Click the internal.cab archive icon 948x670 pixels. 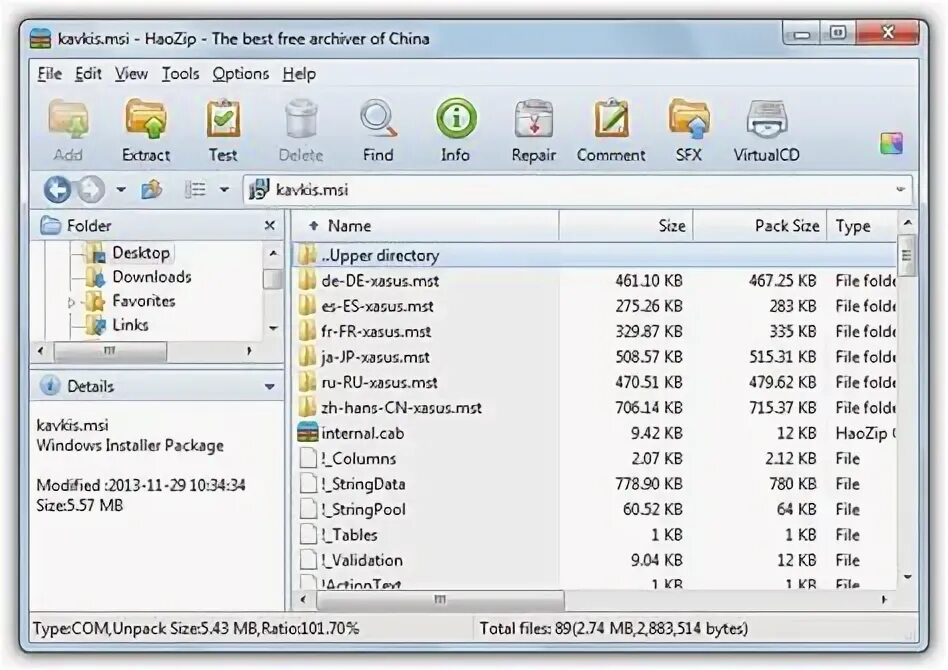click(307, 433)
